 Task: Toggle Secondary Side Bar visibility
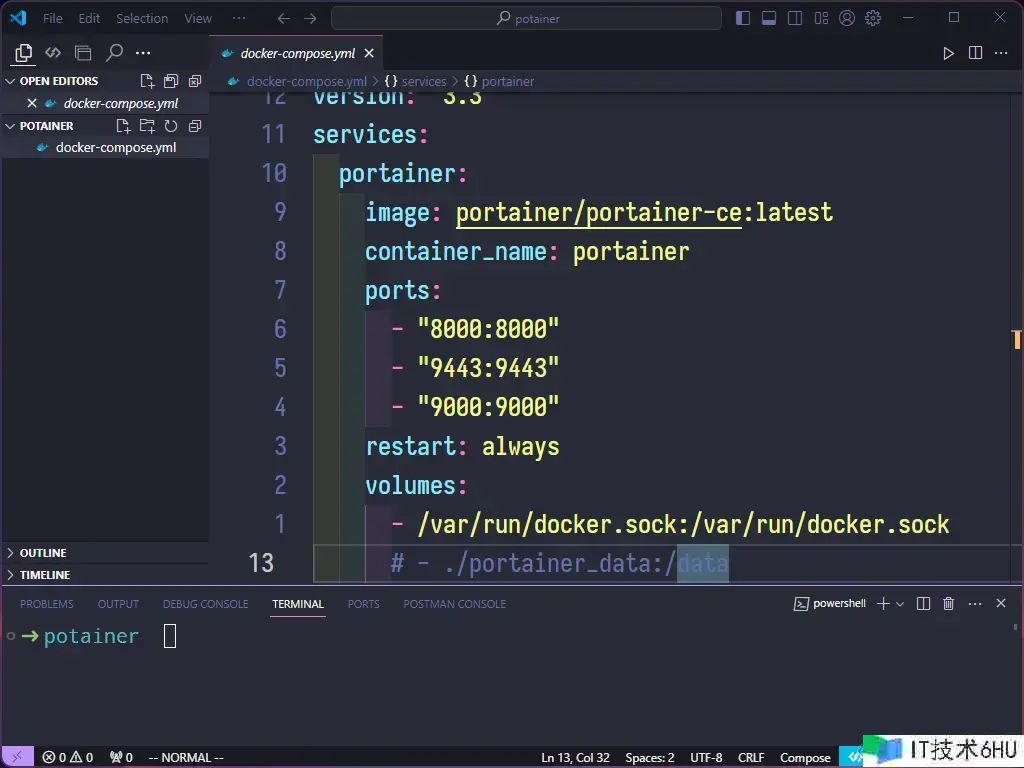point(795,18)
